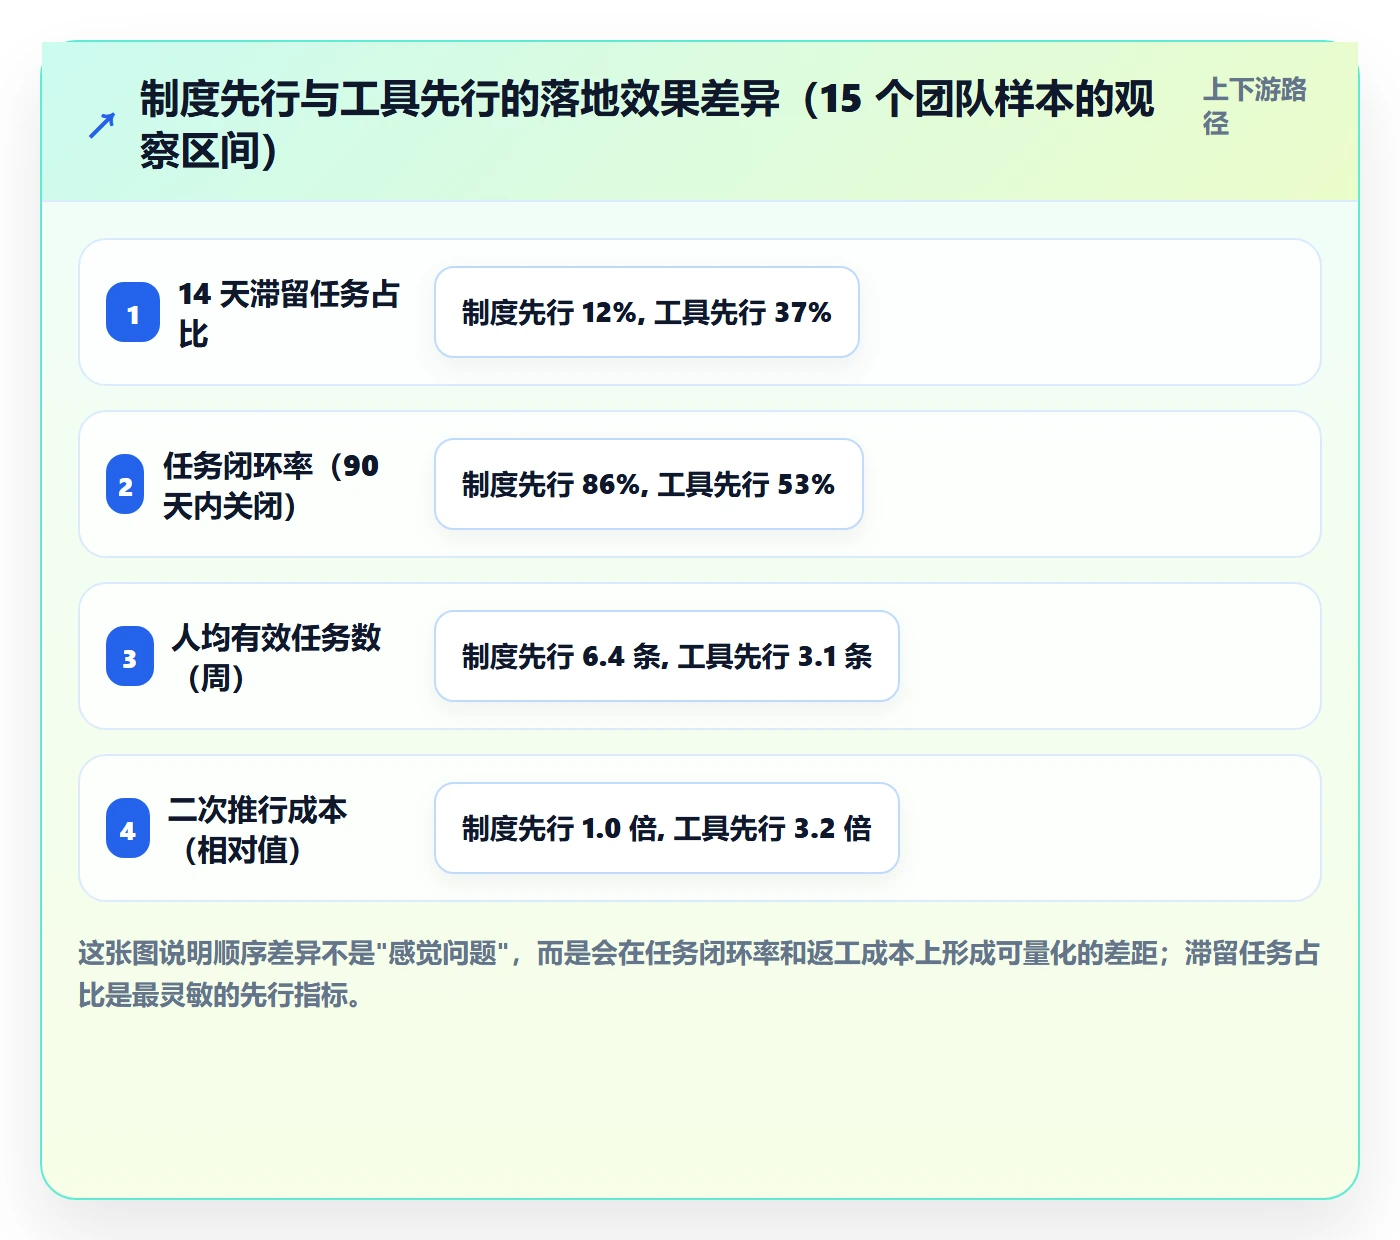This screenshot has width=1400, height=1240.
Task: Select the 制度先行 1.0 倍, 工具先行 3.2 倍 box
Action: point(667,828)
